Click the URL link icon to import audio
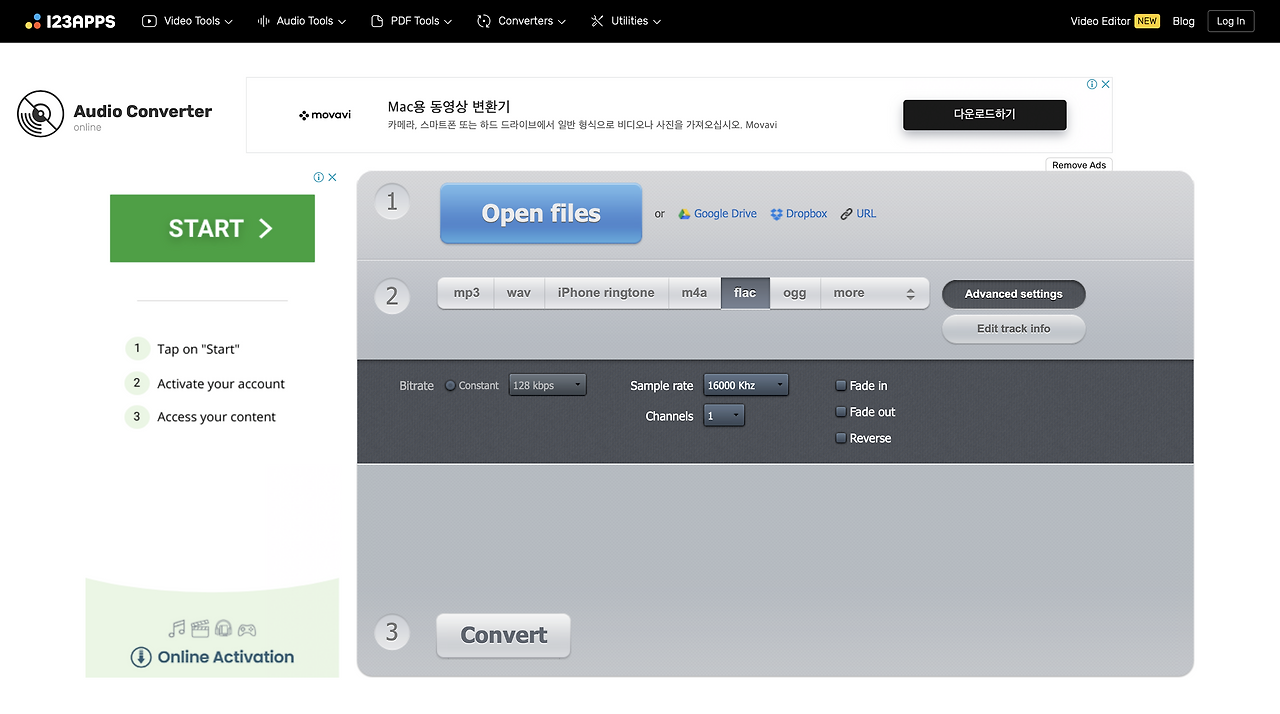Screen dimensions: 1280x714 tap(846, 213)
